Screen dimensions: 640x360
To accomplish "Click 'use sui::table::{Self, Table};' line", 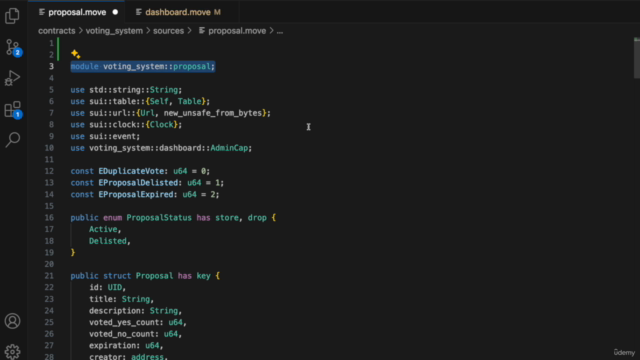I will point(140,101).
